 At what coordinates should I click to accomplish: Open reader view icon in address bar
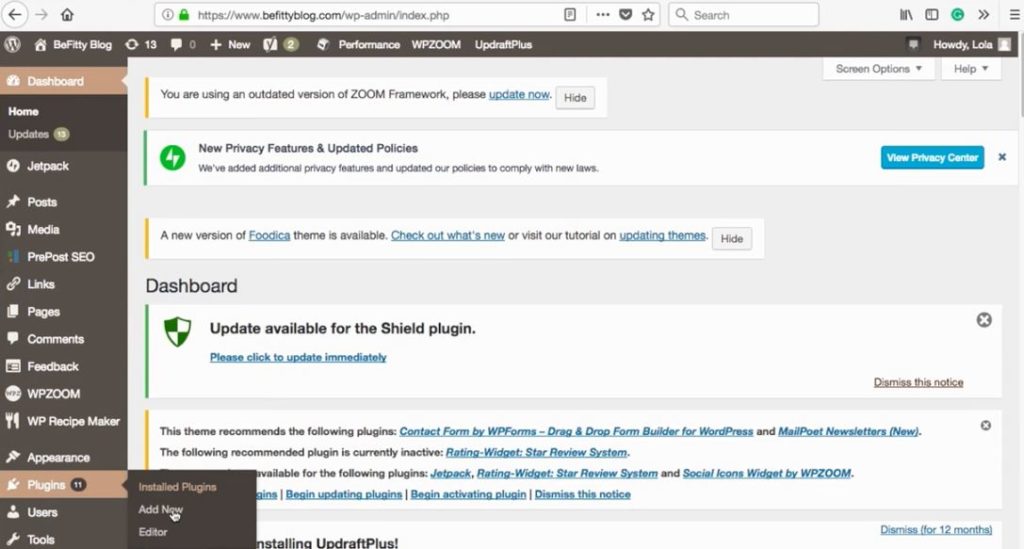point(570,14)
